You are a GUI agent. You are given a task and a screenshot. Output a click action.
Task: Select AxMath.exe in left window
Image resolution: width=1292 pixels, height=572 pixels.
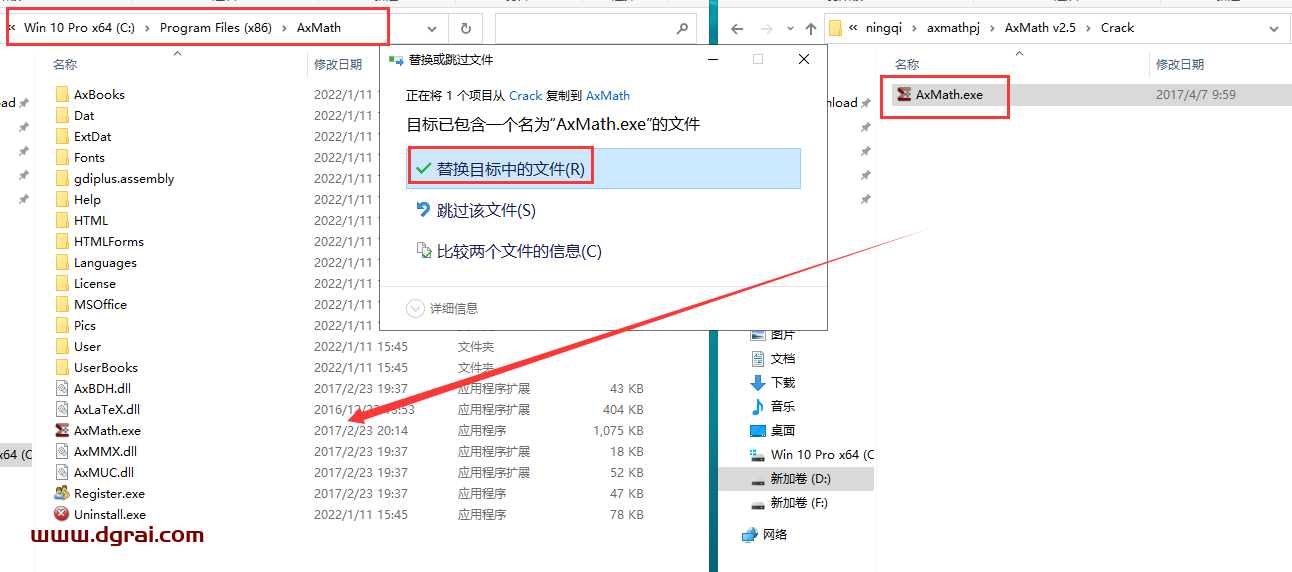(x=107, y=430)
